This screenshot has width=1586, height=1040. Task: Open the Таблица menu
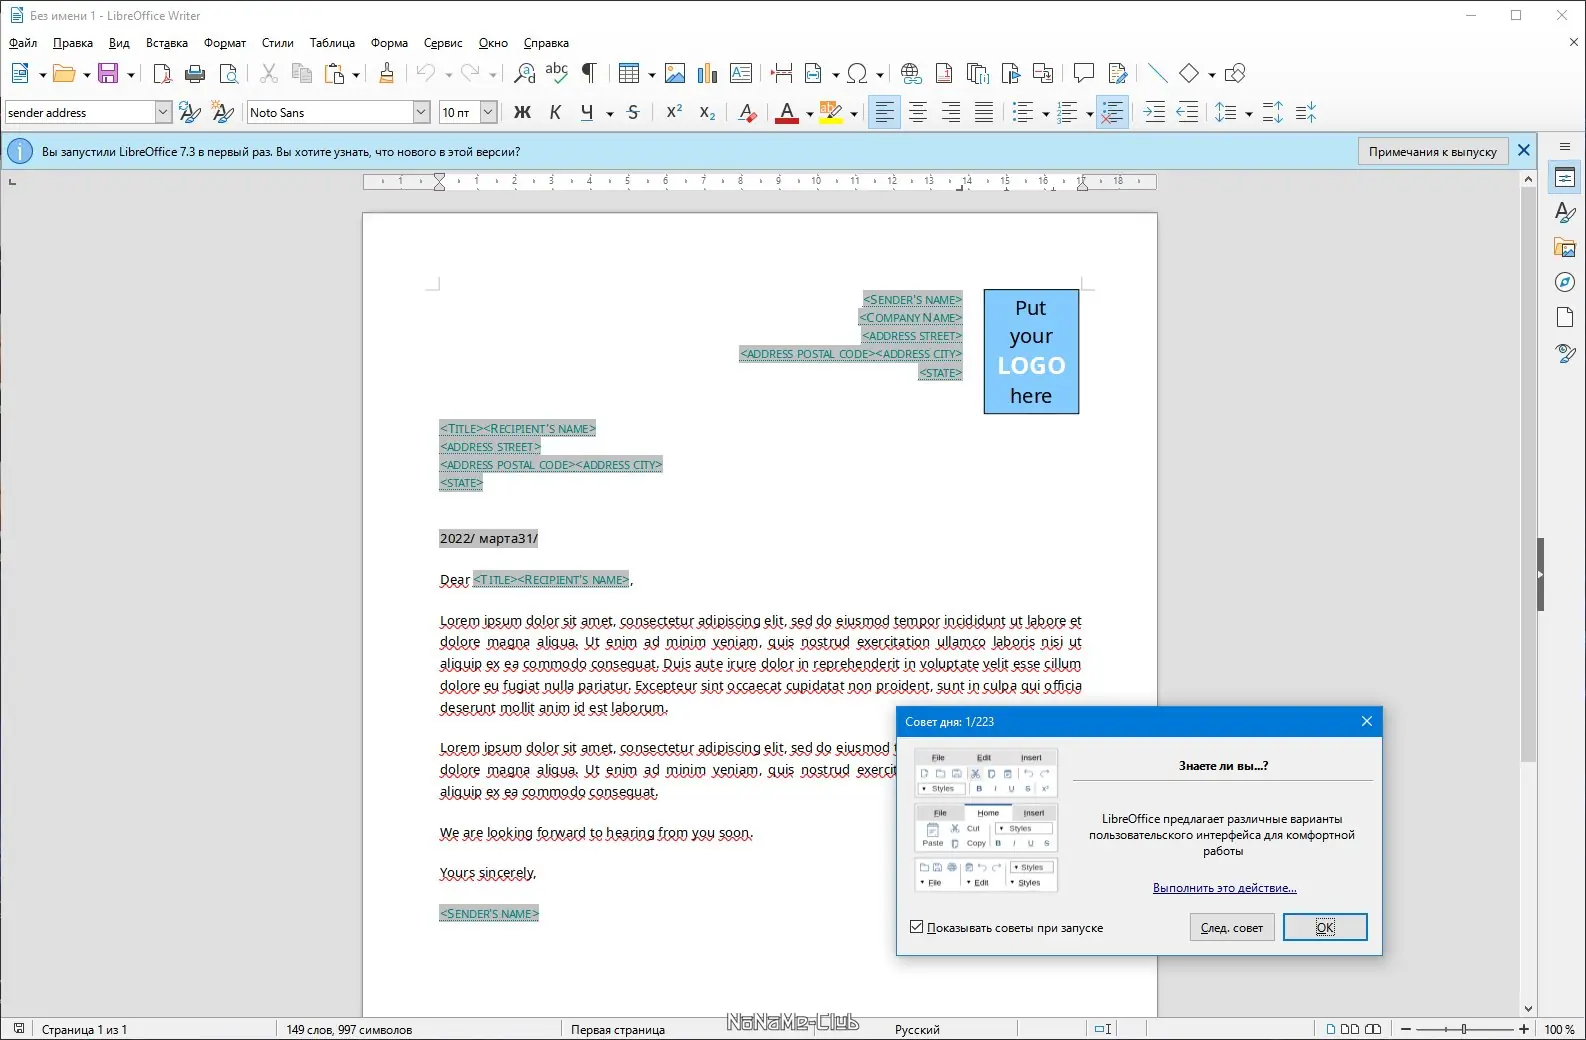point(332,43)
